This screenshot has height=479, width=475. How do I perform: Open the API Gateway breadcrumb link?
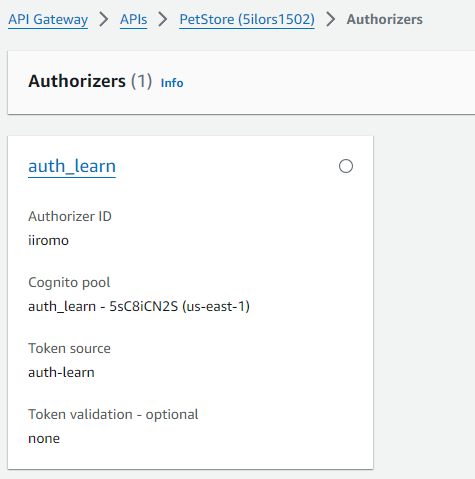48,19
